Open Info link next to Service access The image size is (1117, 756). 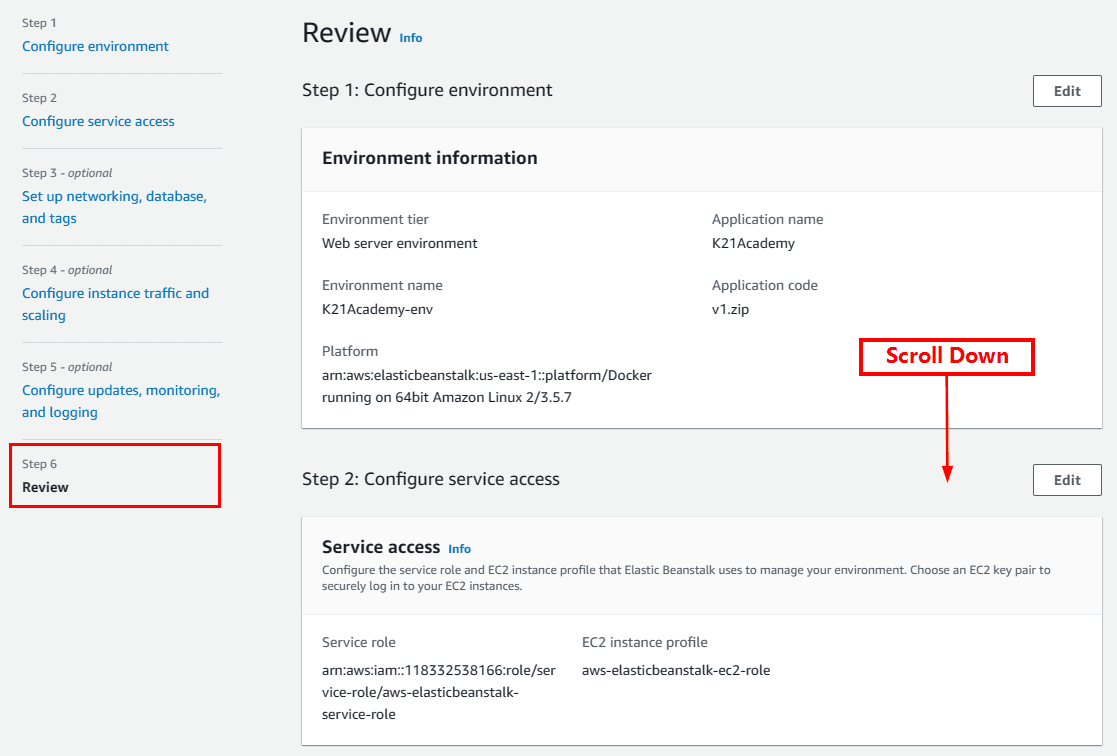click(459, 549)
